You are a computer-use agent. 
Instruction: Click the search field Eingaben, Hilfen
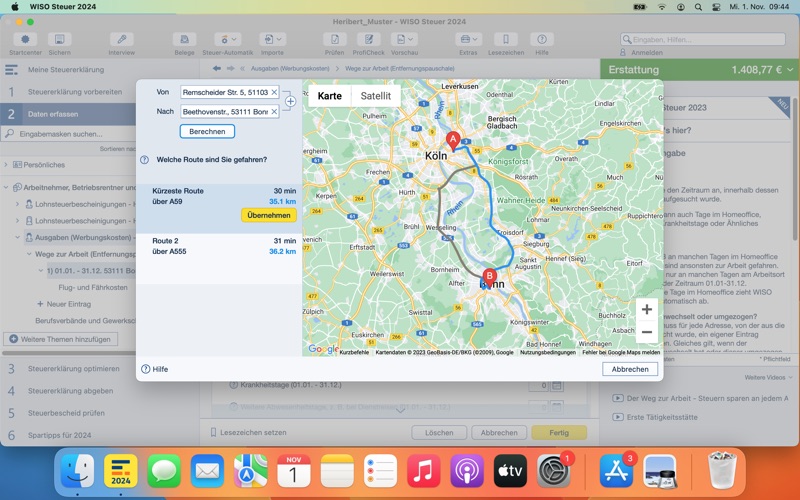click(703, 39)
